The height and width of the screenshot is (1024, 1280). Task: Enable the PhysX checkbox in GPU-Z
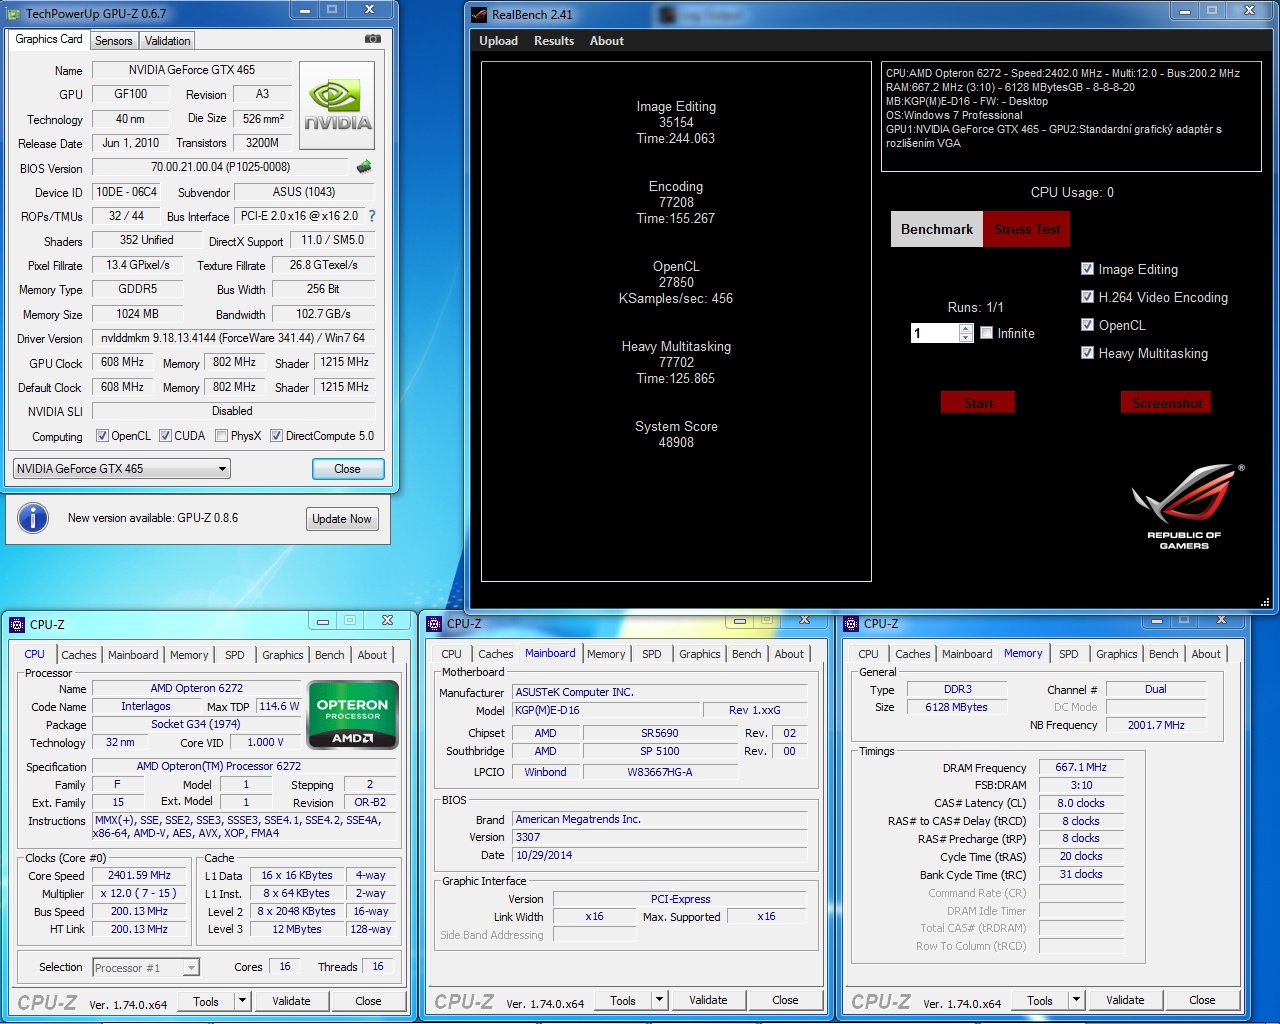222,436
